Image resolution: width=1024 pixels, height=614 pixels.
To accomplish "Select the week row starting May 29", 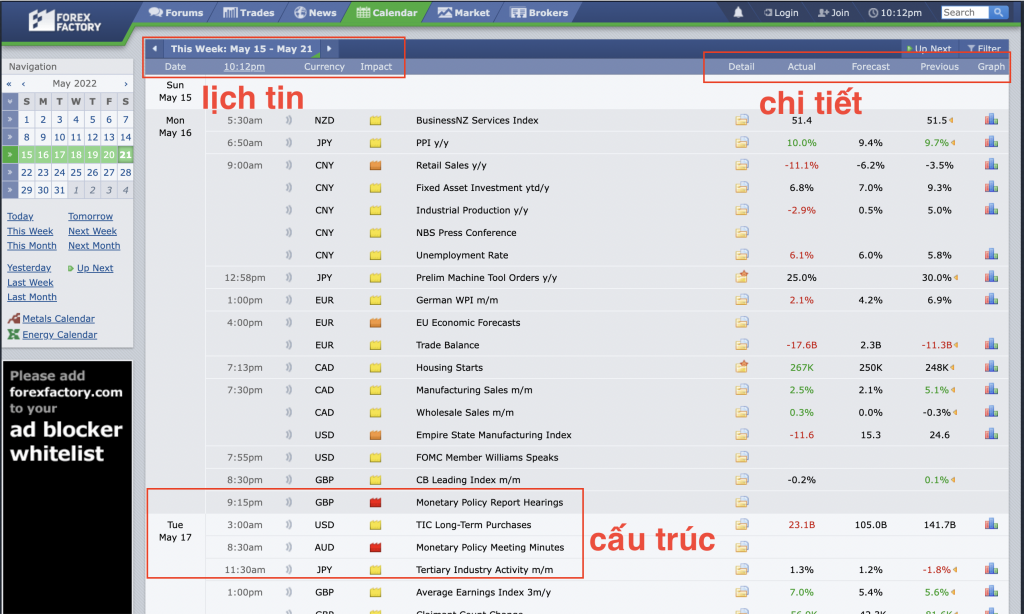I will (x=10, y=190).
